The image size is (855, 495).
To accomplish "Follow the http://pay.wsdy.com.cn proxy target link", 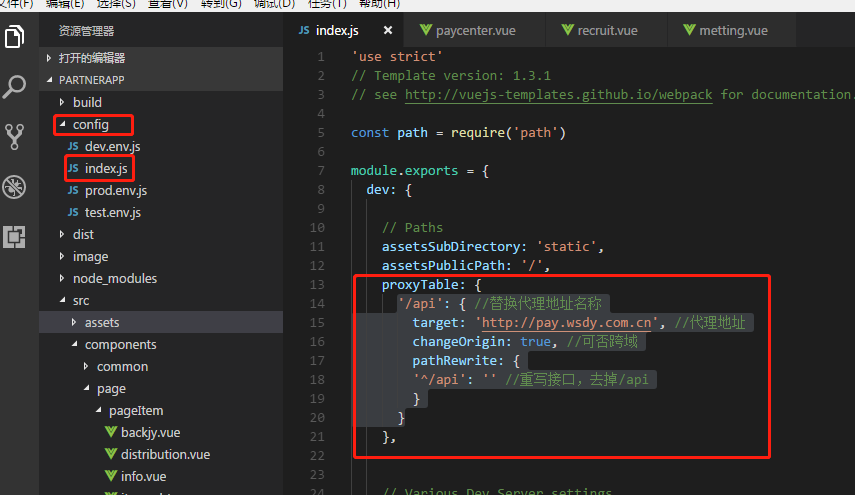I will tap(567, 323).
